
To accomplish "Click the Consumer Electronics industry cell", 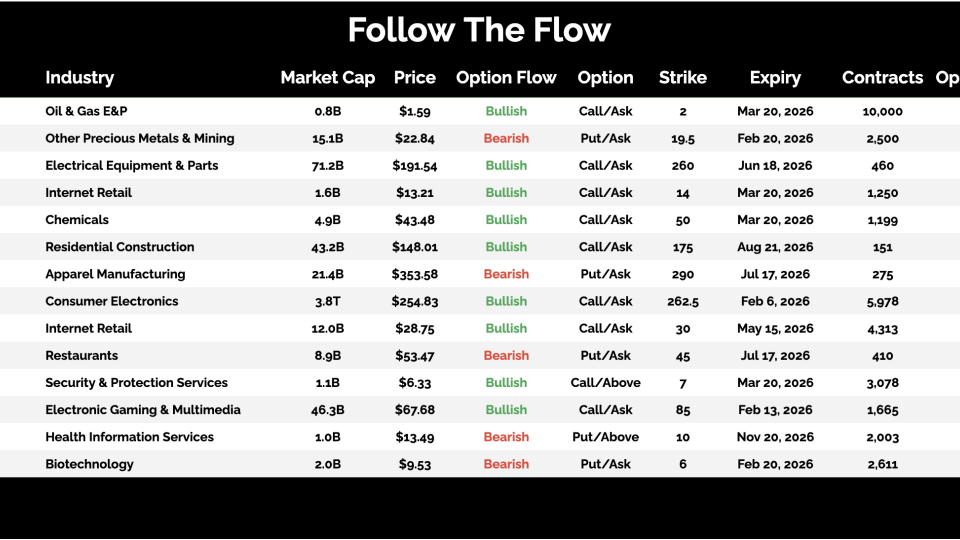I will point(112,301).
